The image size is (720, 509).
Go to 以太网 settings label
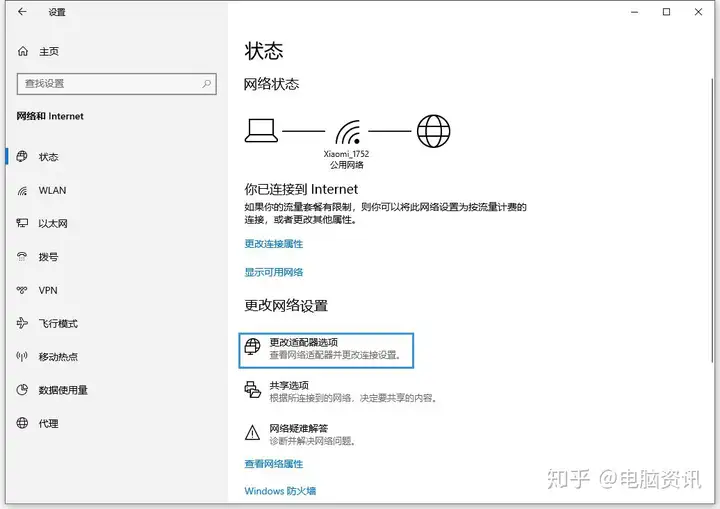53,224
